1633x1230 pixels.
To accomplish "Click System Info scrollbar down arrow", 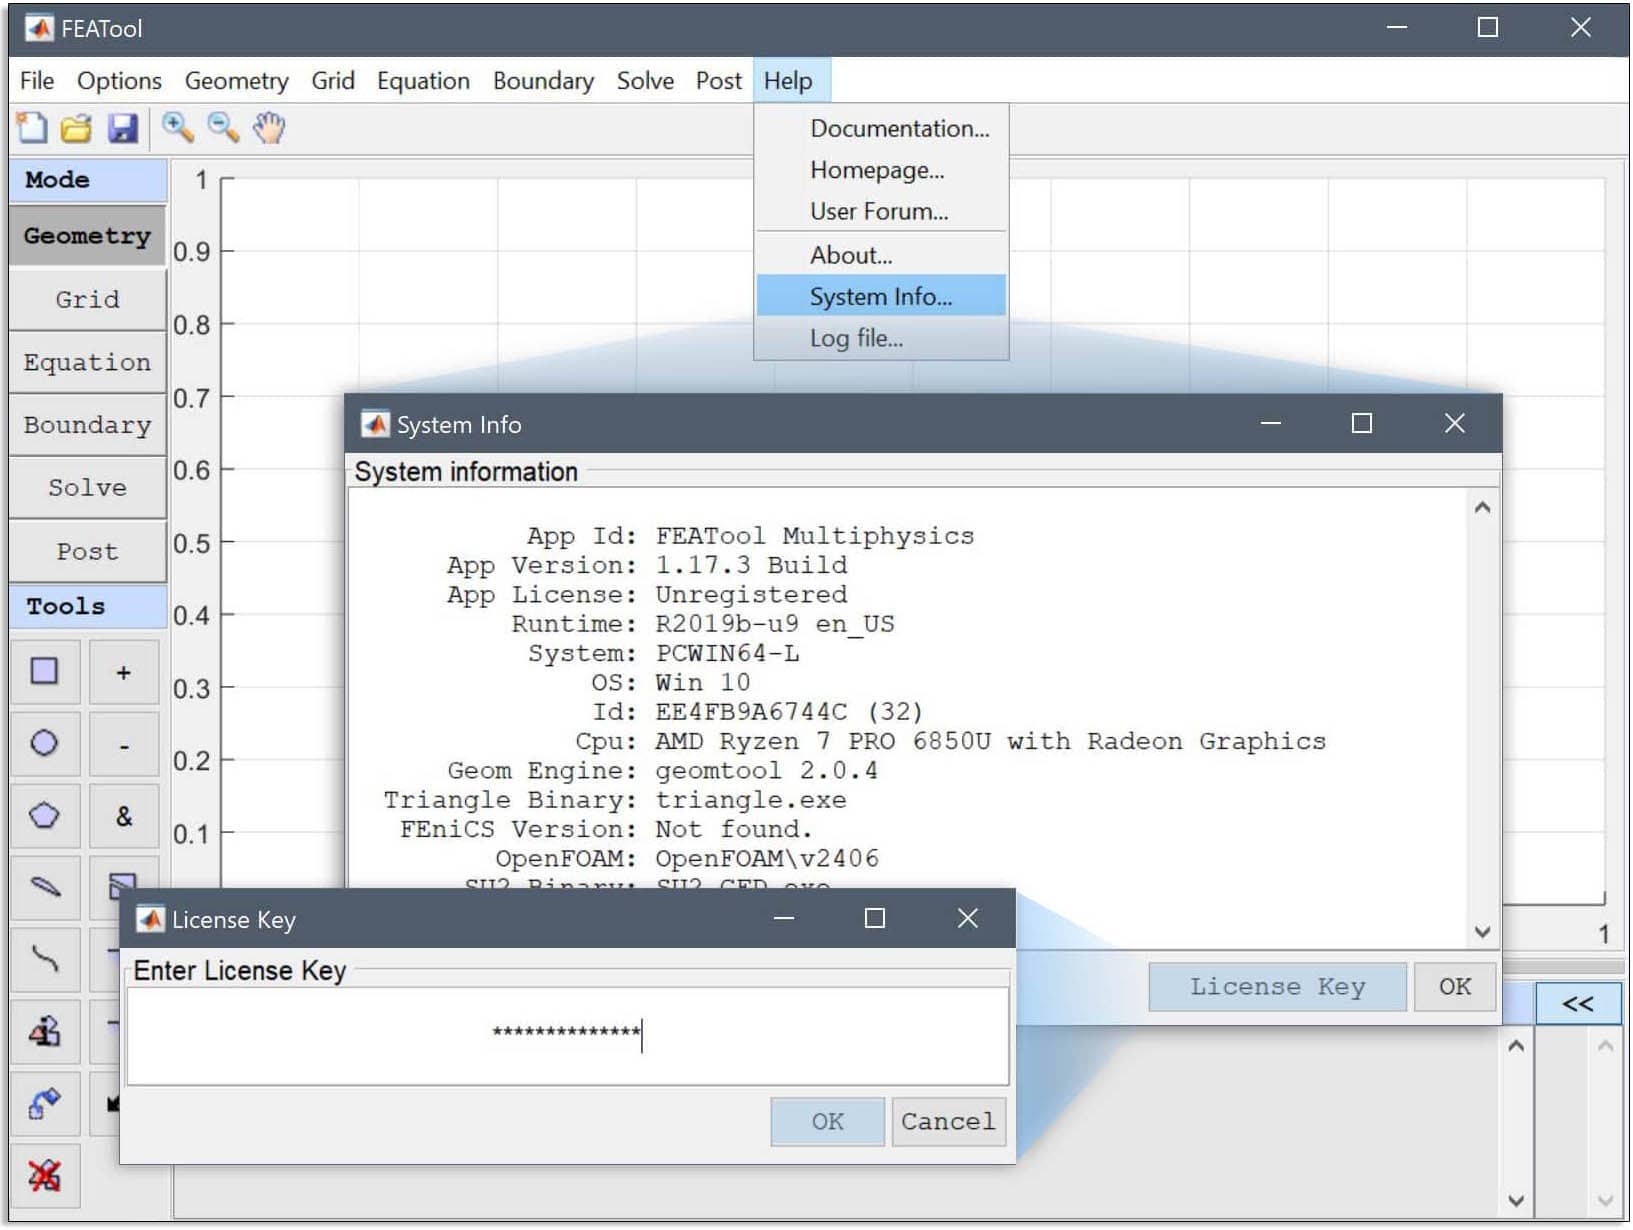I will (x=1483, y=932).
